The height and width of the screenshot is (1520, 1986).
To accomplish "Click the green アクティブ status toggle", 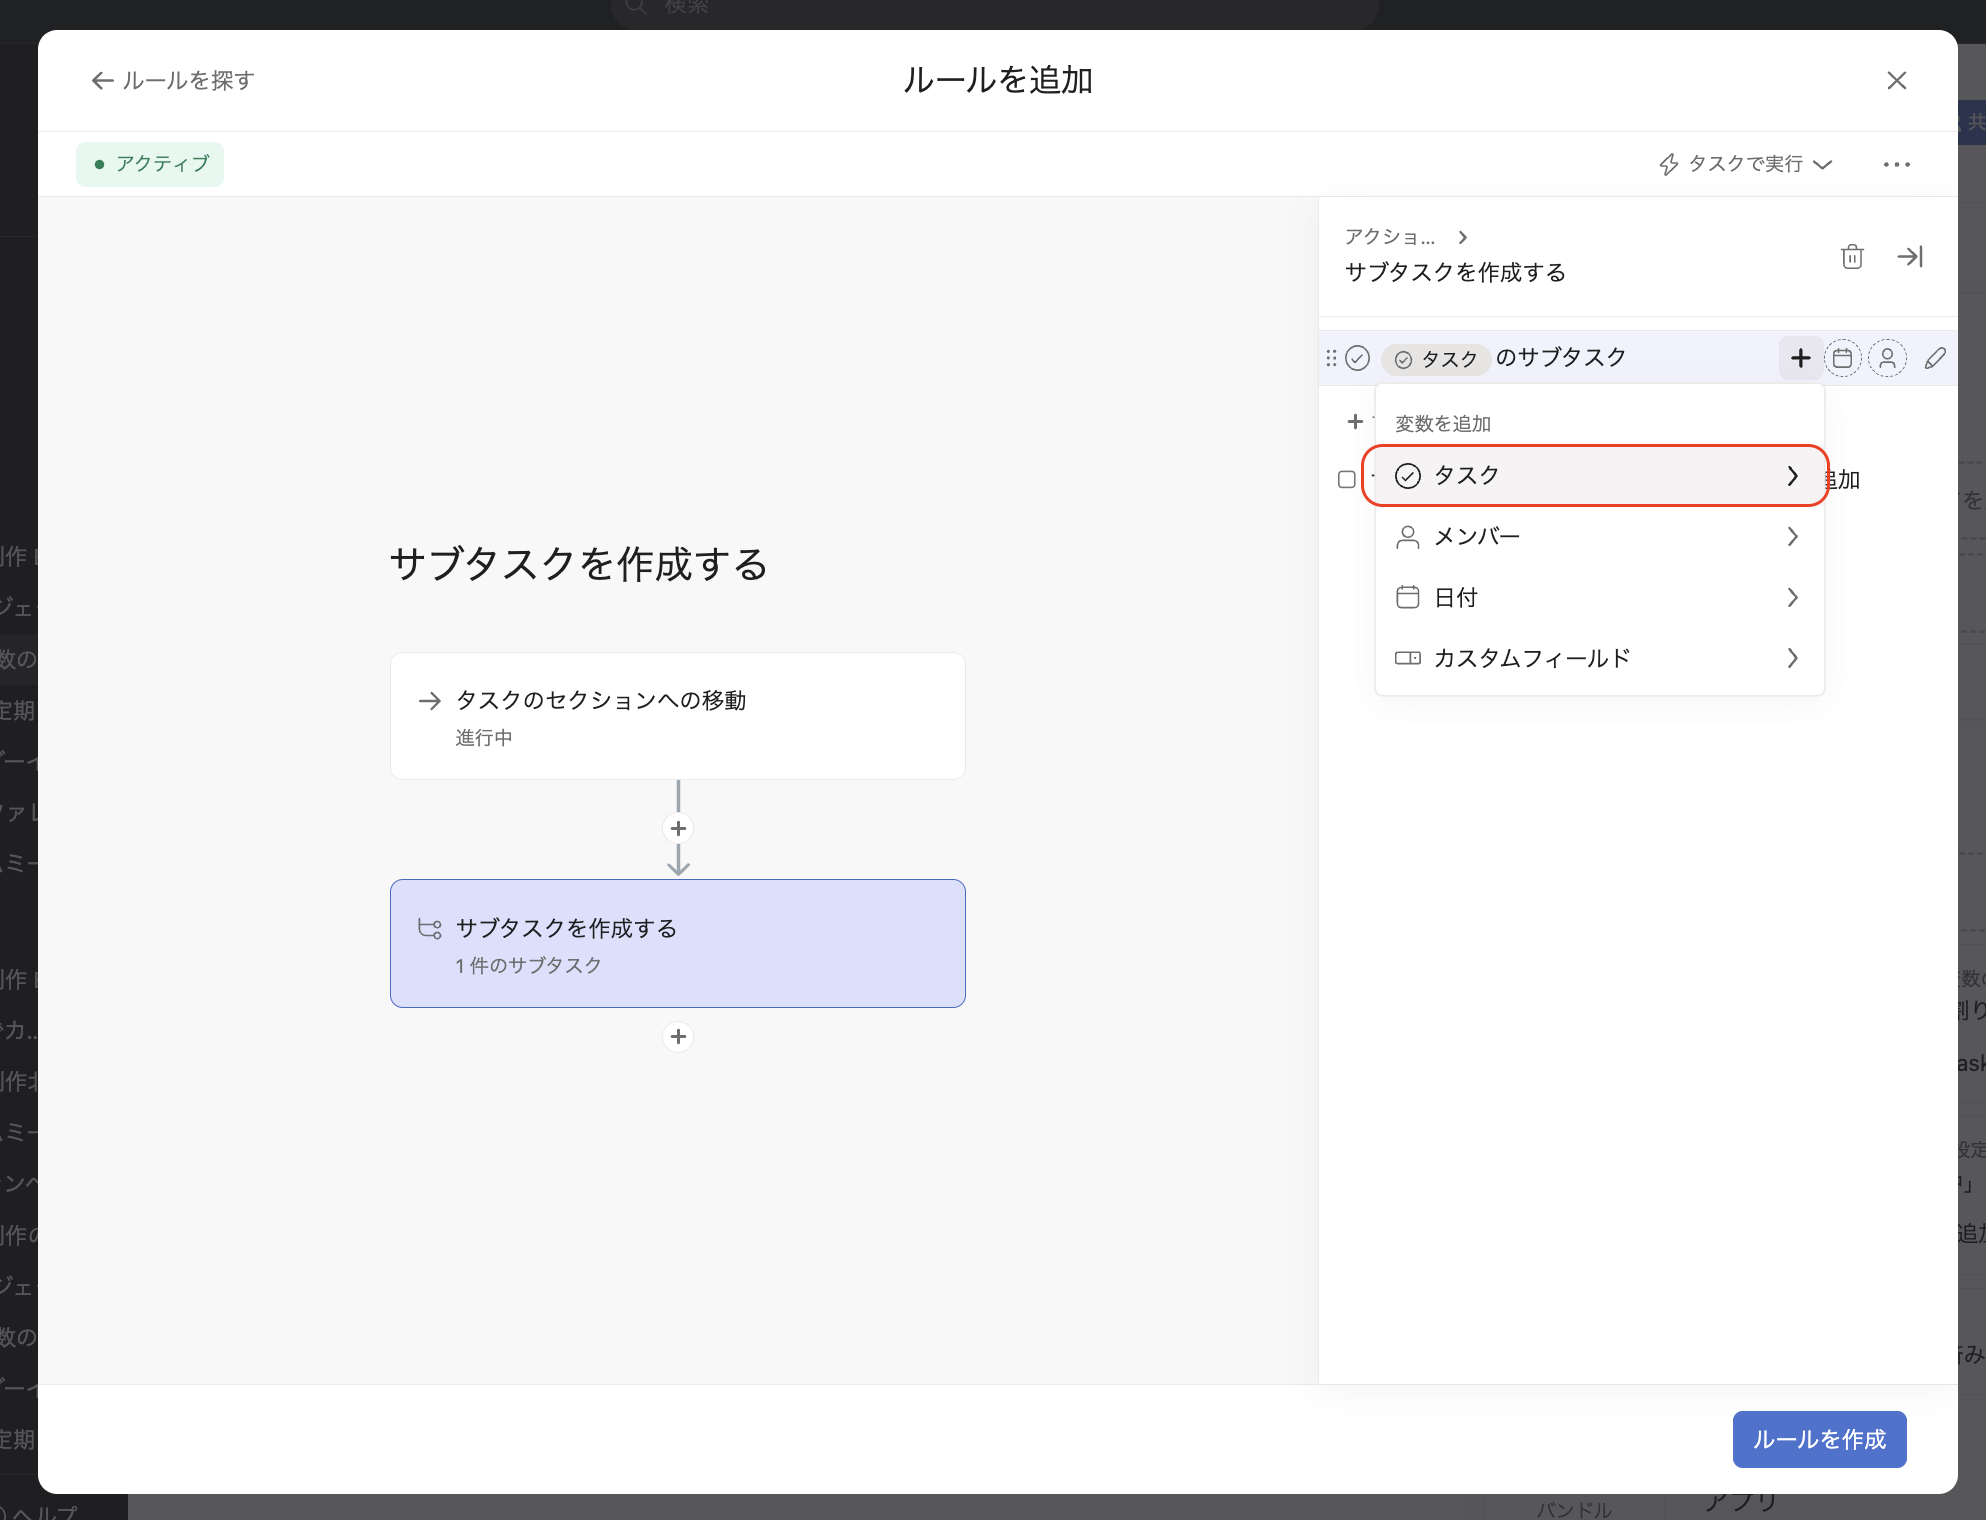I will click(150, 164).
